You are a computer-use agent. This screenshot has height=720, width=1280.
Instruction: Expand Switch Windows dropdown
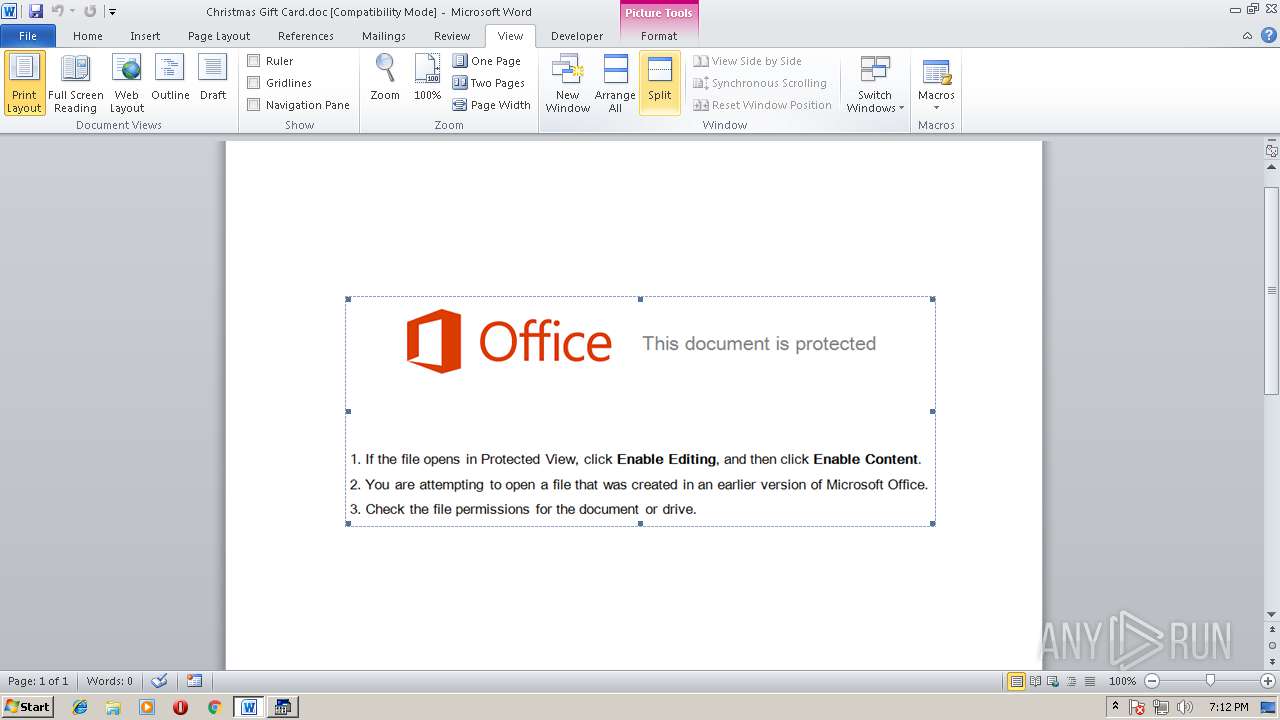point(875,84)
